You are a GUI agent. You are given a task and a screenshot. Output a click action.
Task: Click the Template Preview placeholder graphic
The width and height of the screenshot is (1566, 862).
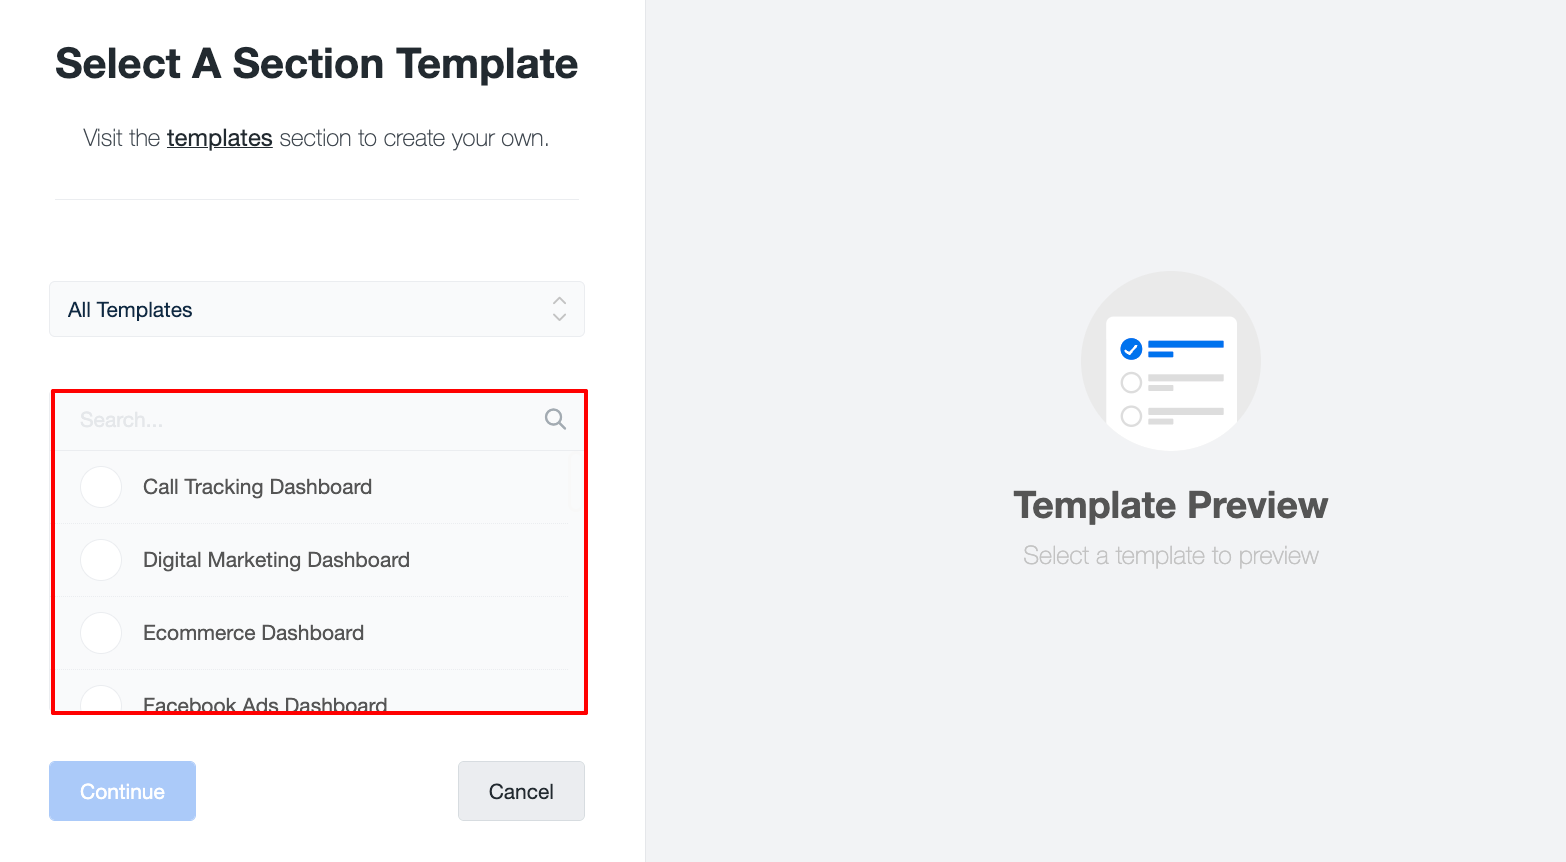tap(1170, 360)
